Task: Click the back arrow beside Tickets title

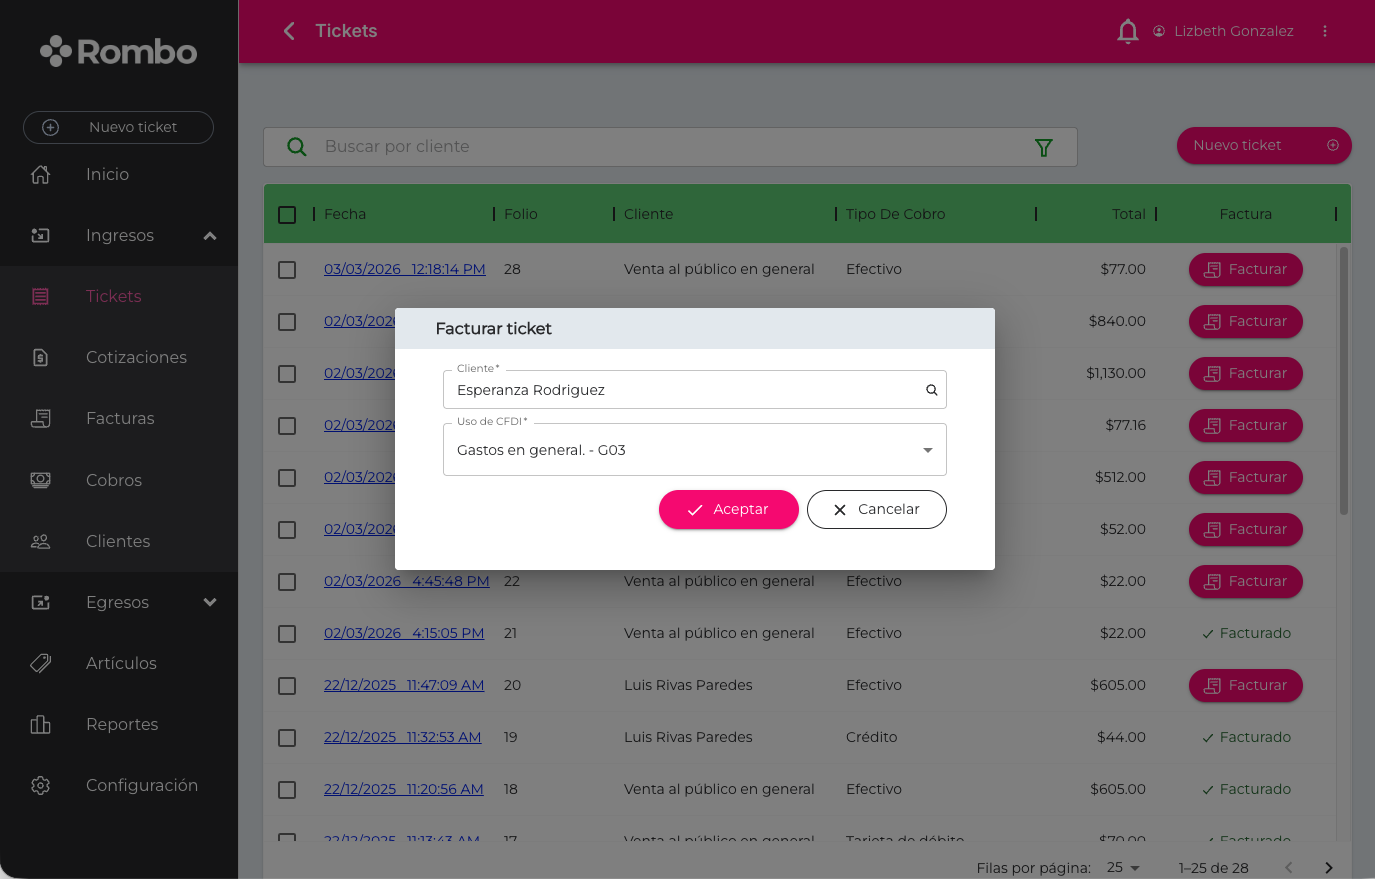Action: pyautogui.click(x=289, y=31)
